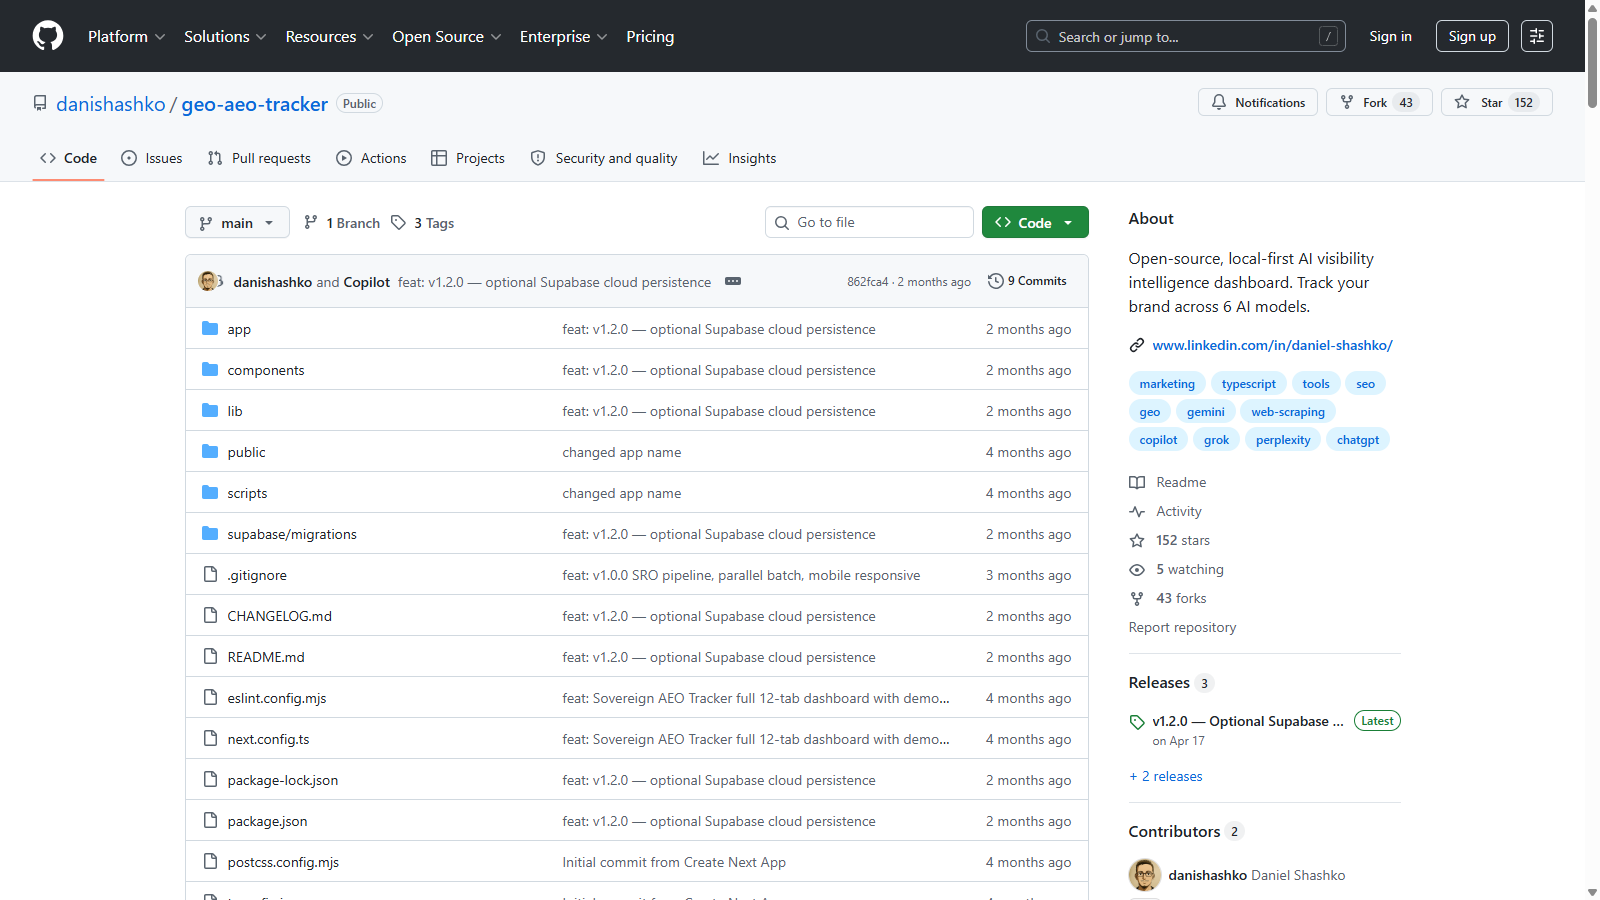Open the global navigation settings icon button
This screenshot has width=1600, height=900.
click(x=1537, y=36)
